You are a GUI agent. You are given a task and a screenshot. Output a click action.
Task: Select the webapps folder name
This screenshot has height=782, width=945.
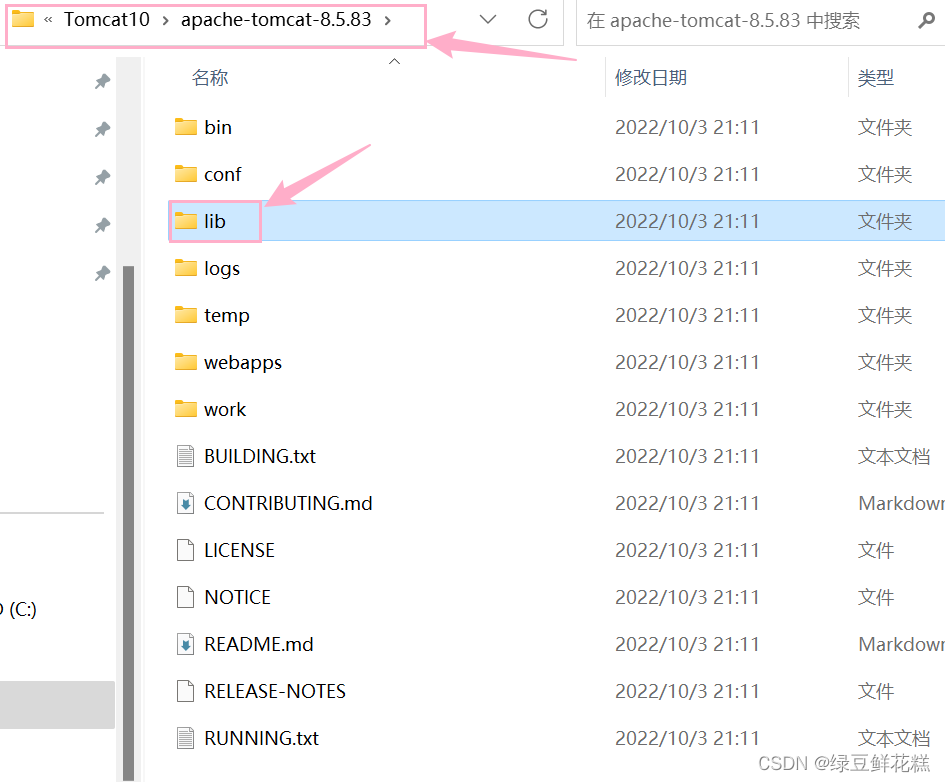pos(243,362)
